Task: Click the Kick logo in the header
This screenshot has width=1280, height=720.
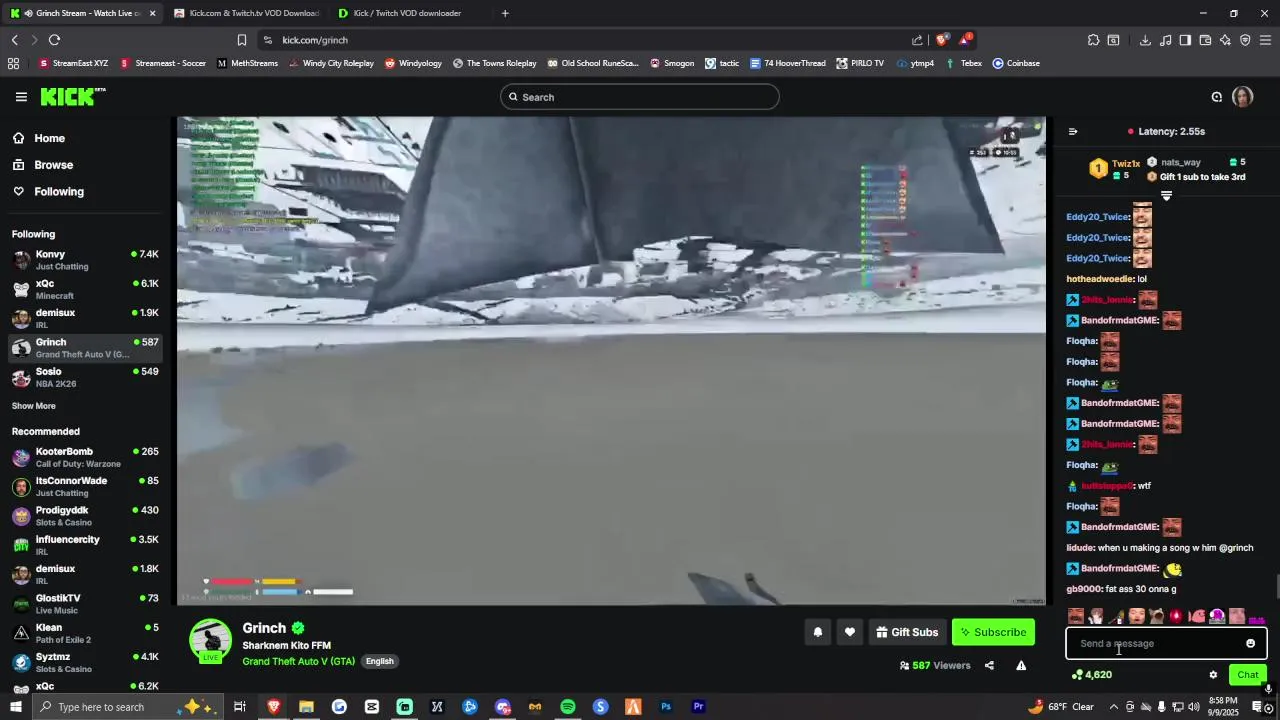Action: (73, 97)
